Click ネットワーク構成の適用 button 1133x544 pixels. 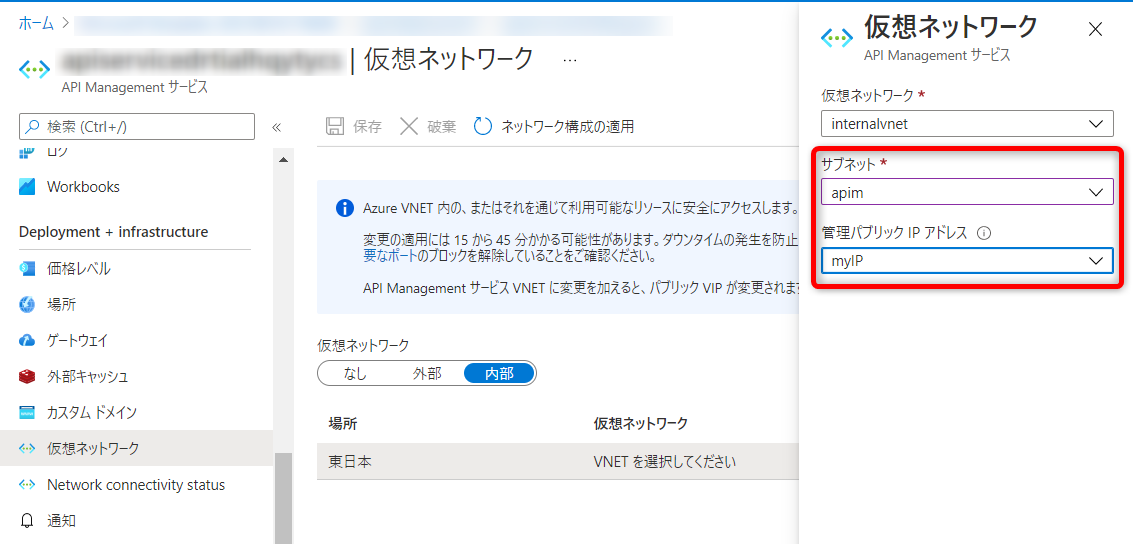(554, 126)
